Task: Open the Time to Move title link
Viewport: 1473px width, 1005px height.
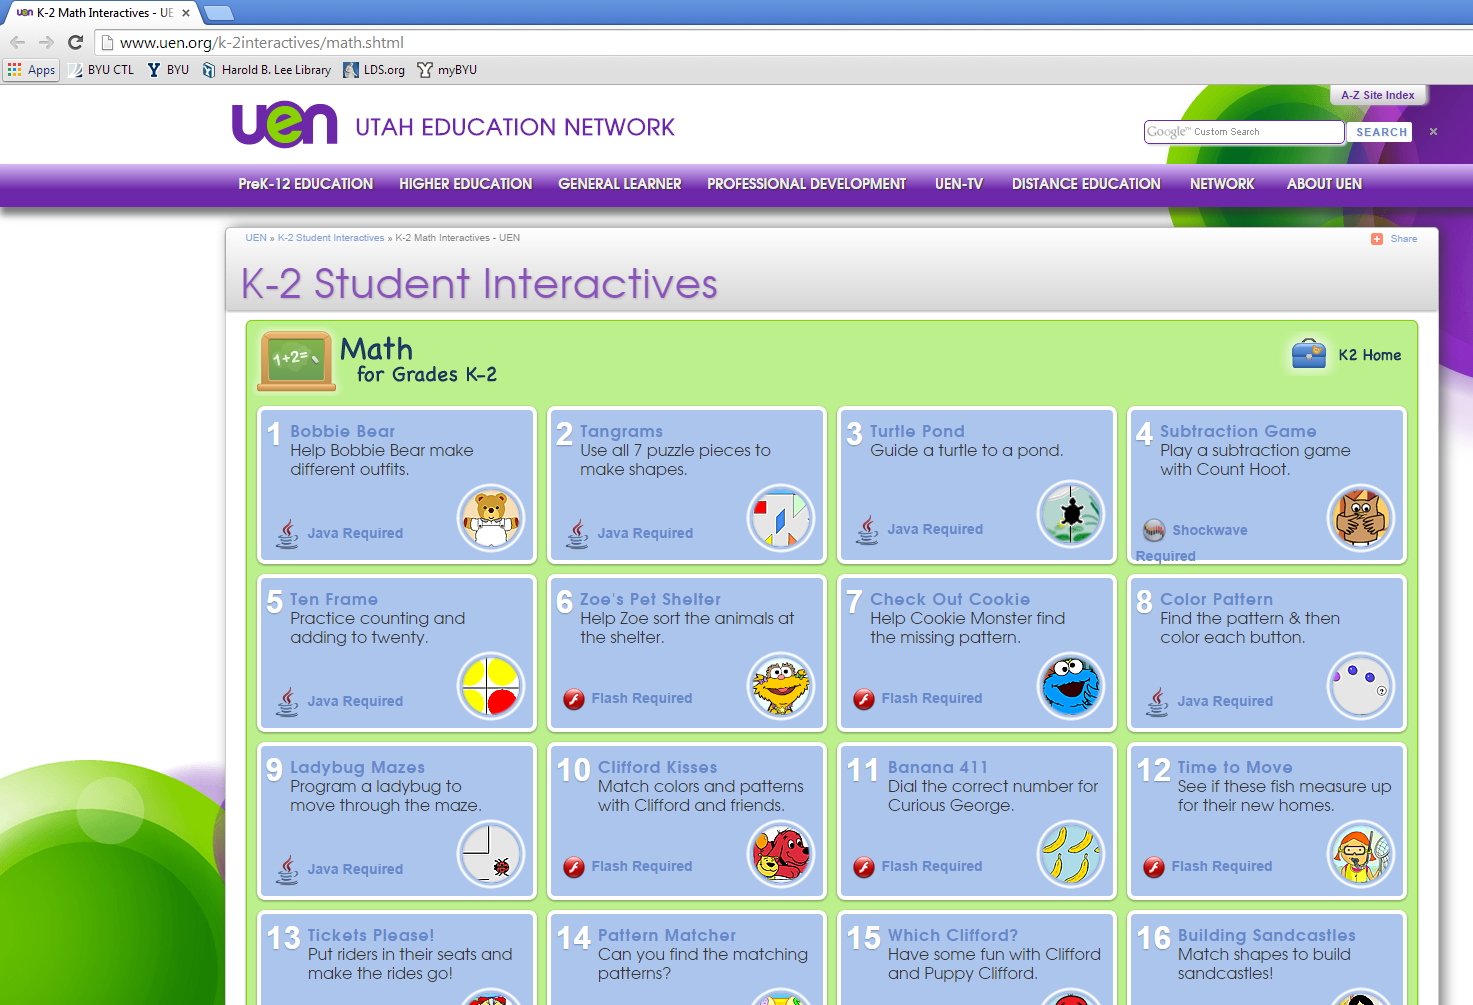Action: [x=1235, y=767]
